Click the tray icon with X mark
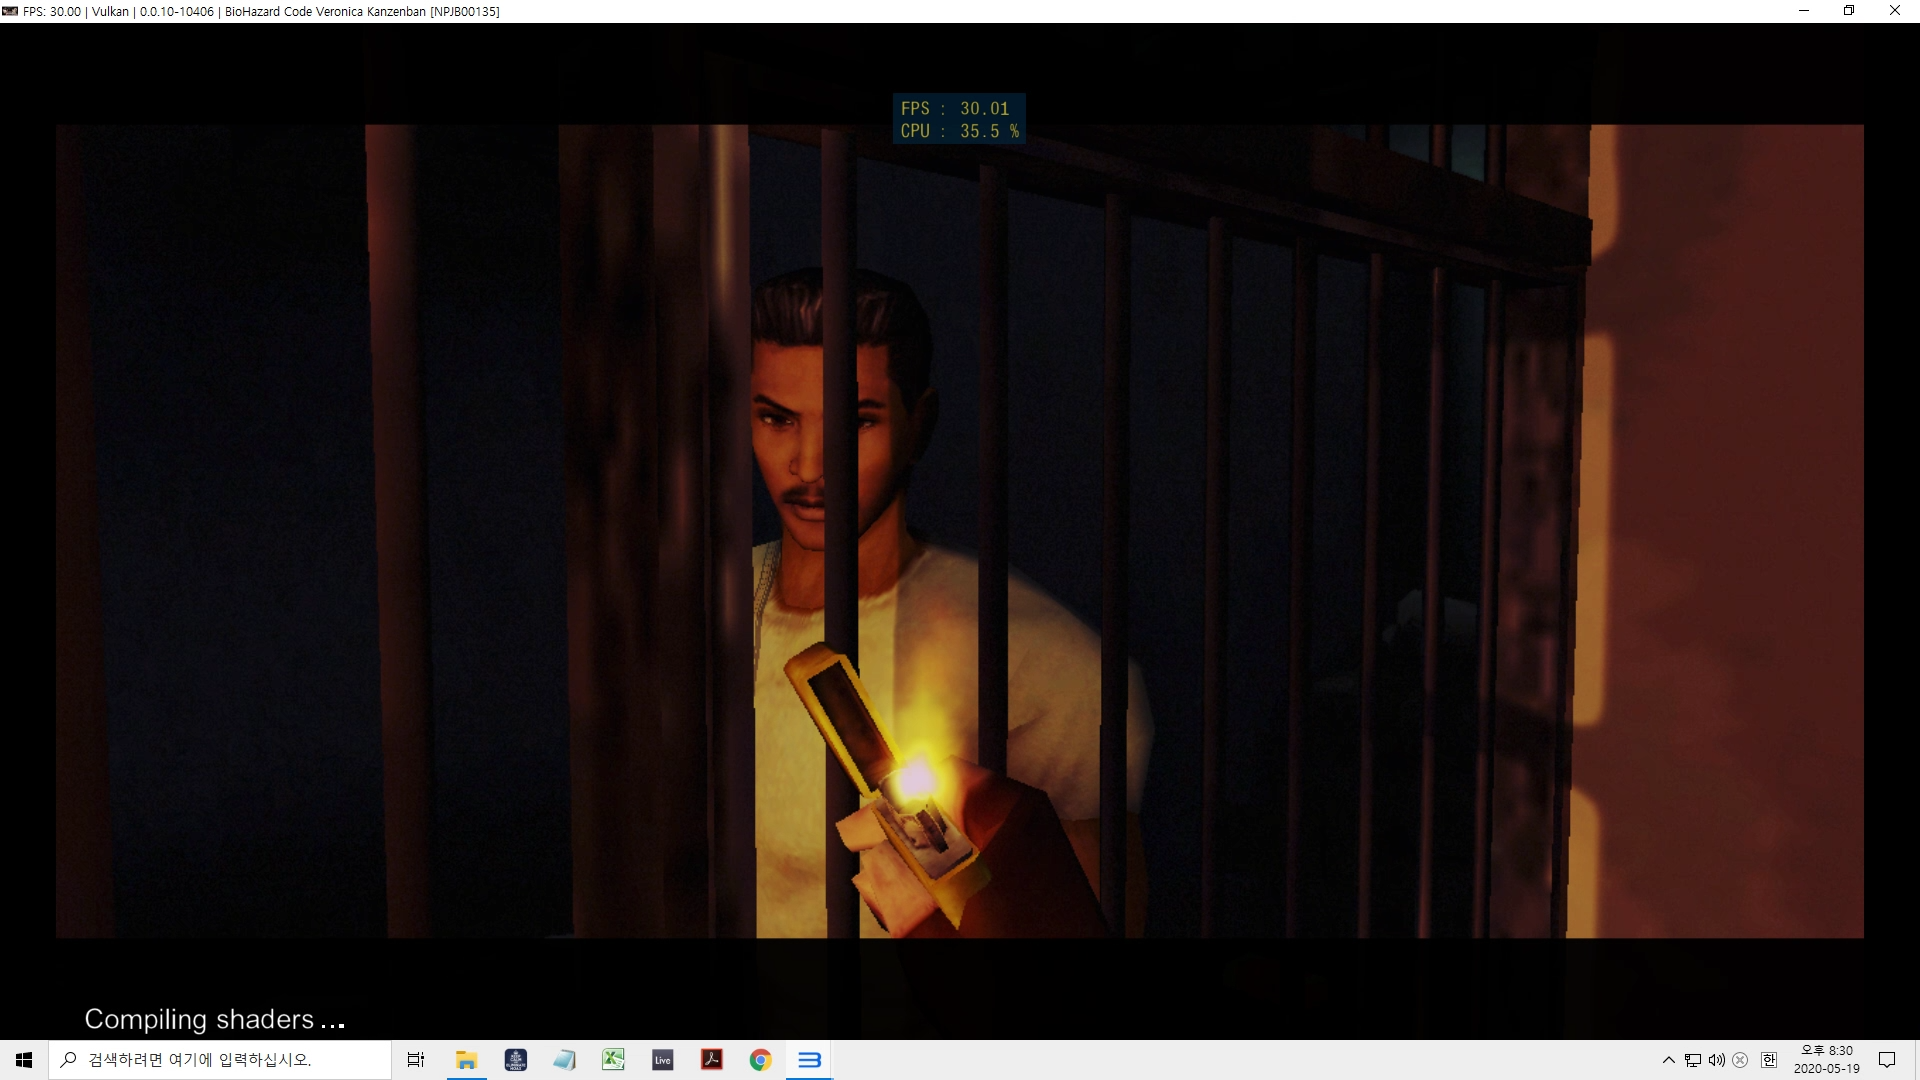 pos(1740,1060)
